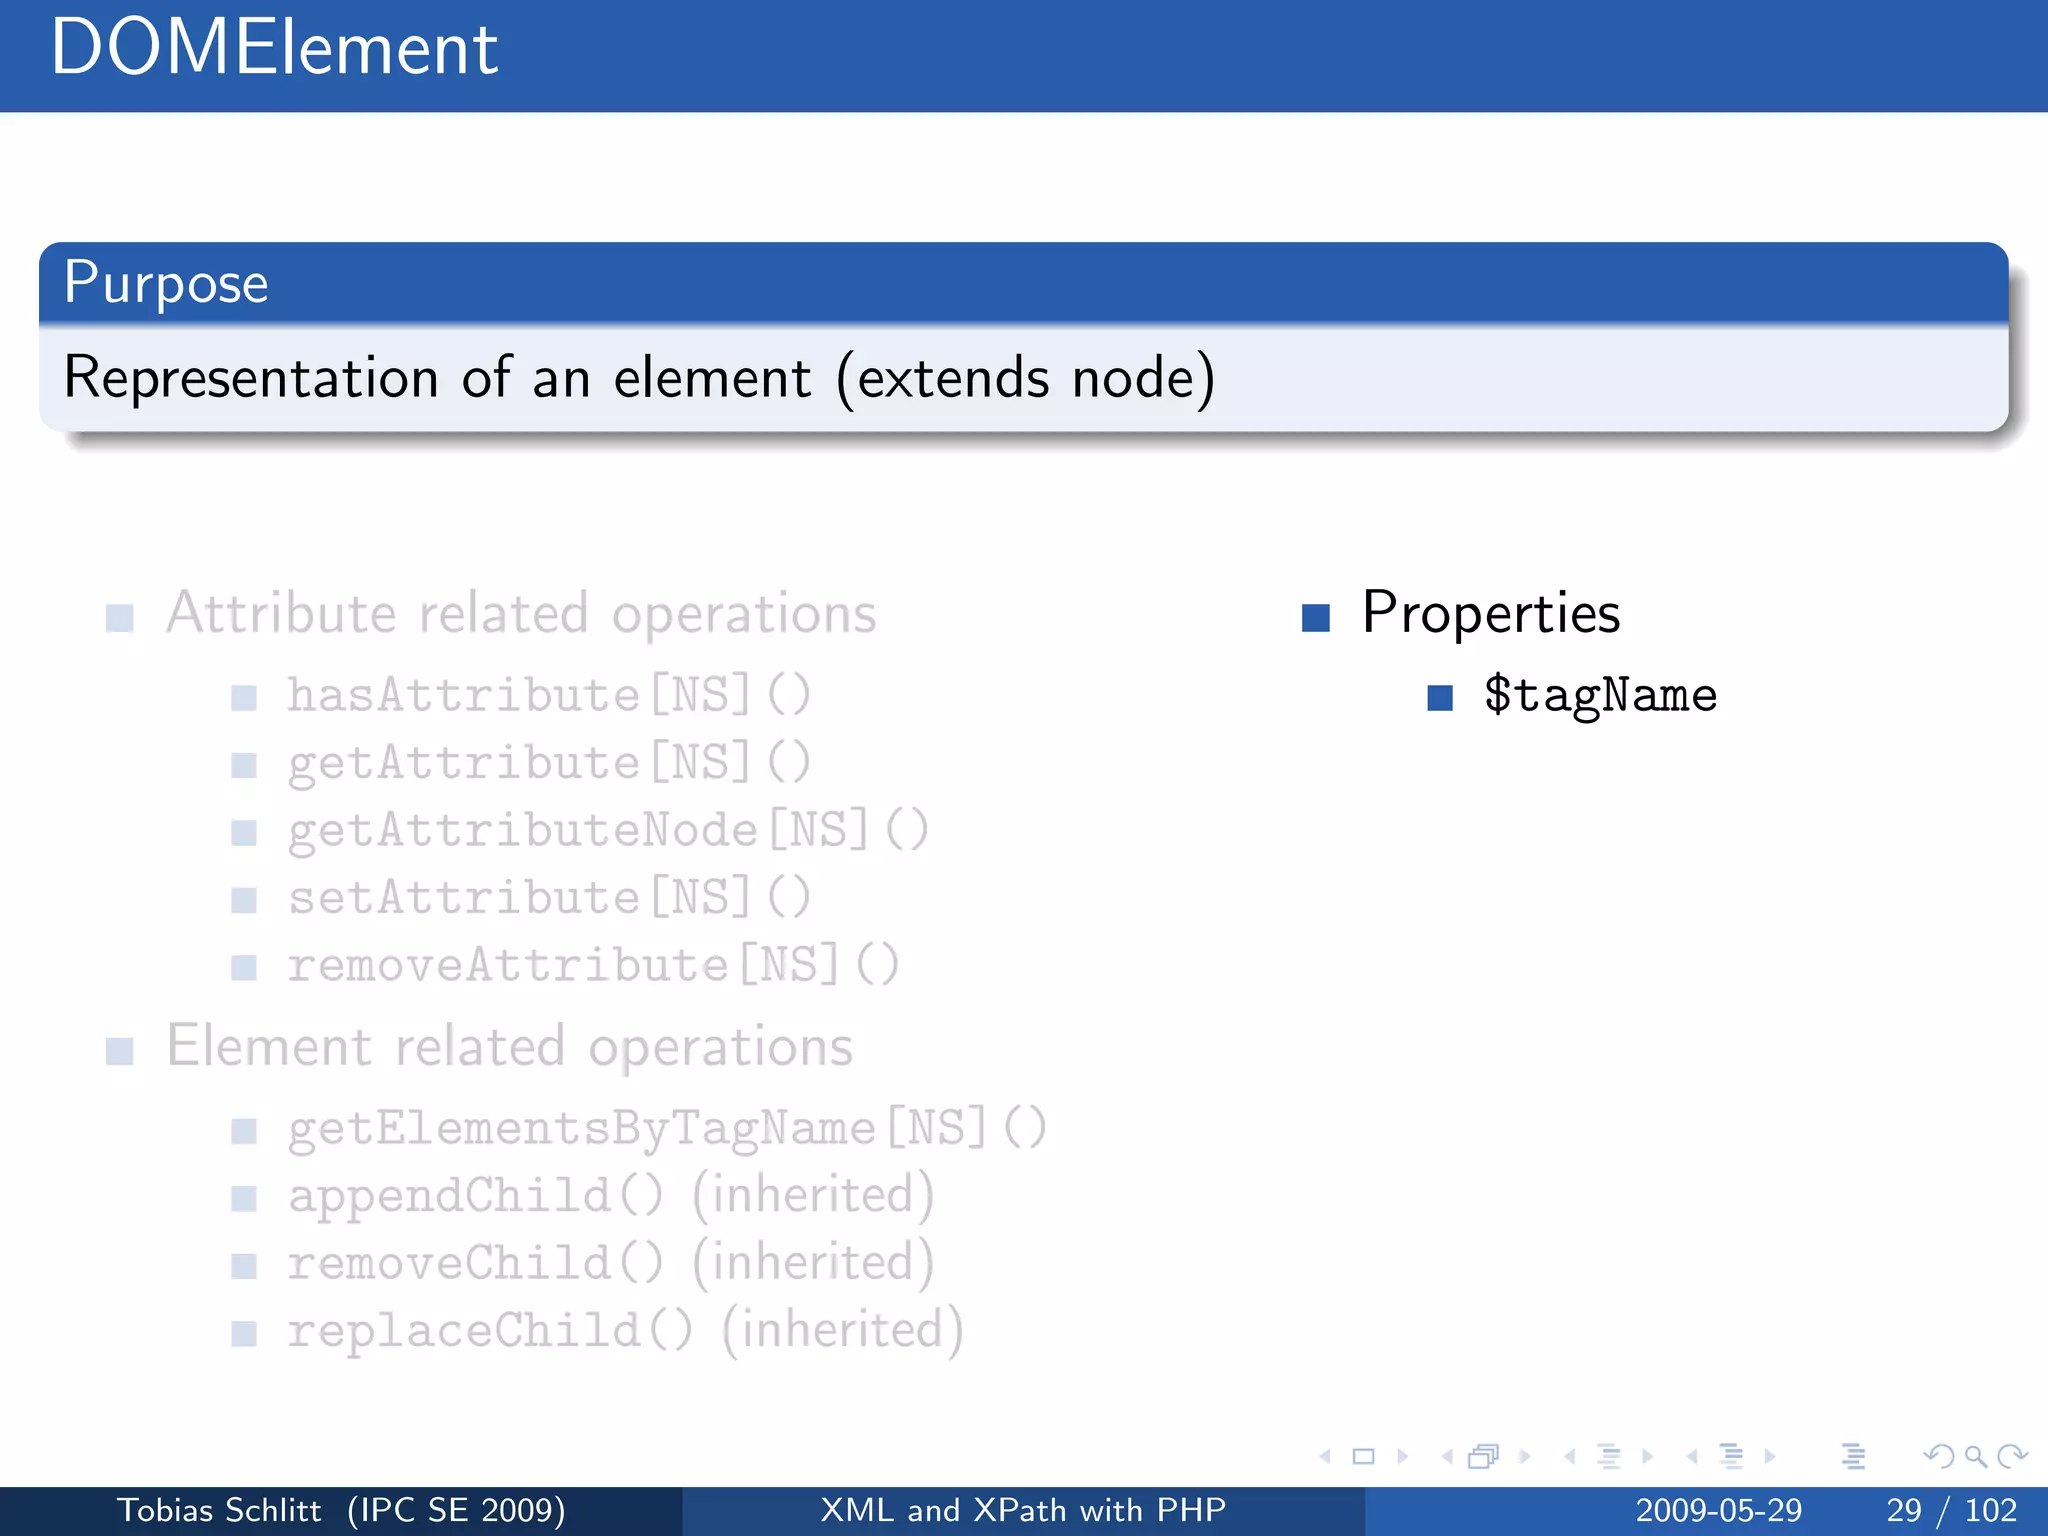Click the frame stack navigation icon

[1484, 1457]
